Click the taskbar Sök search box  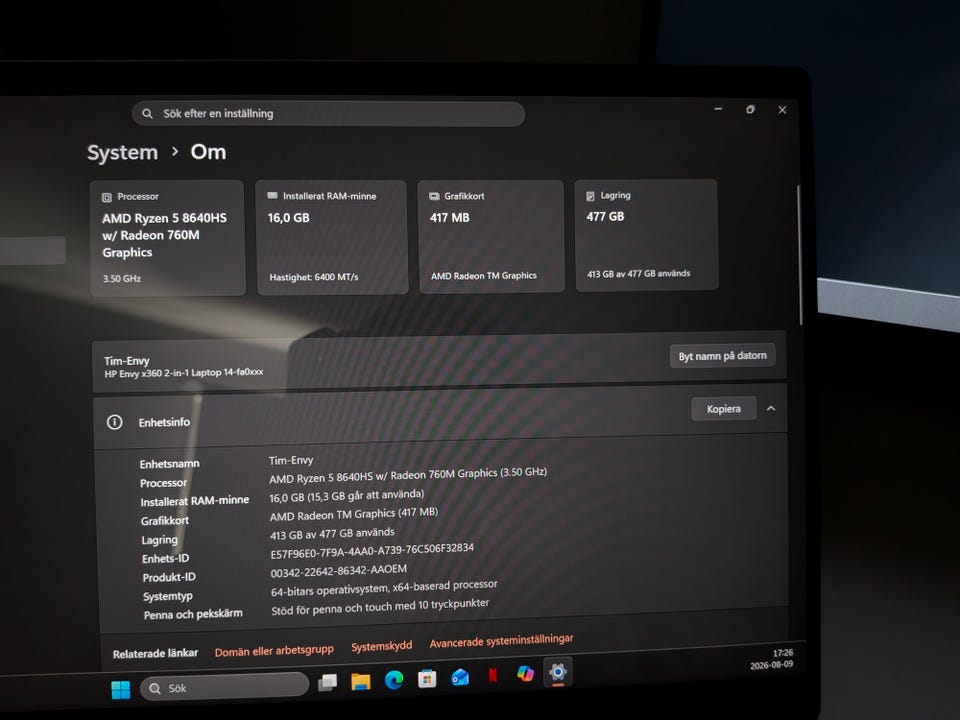click(225, 687)
